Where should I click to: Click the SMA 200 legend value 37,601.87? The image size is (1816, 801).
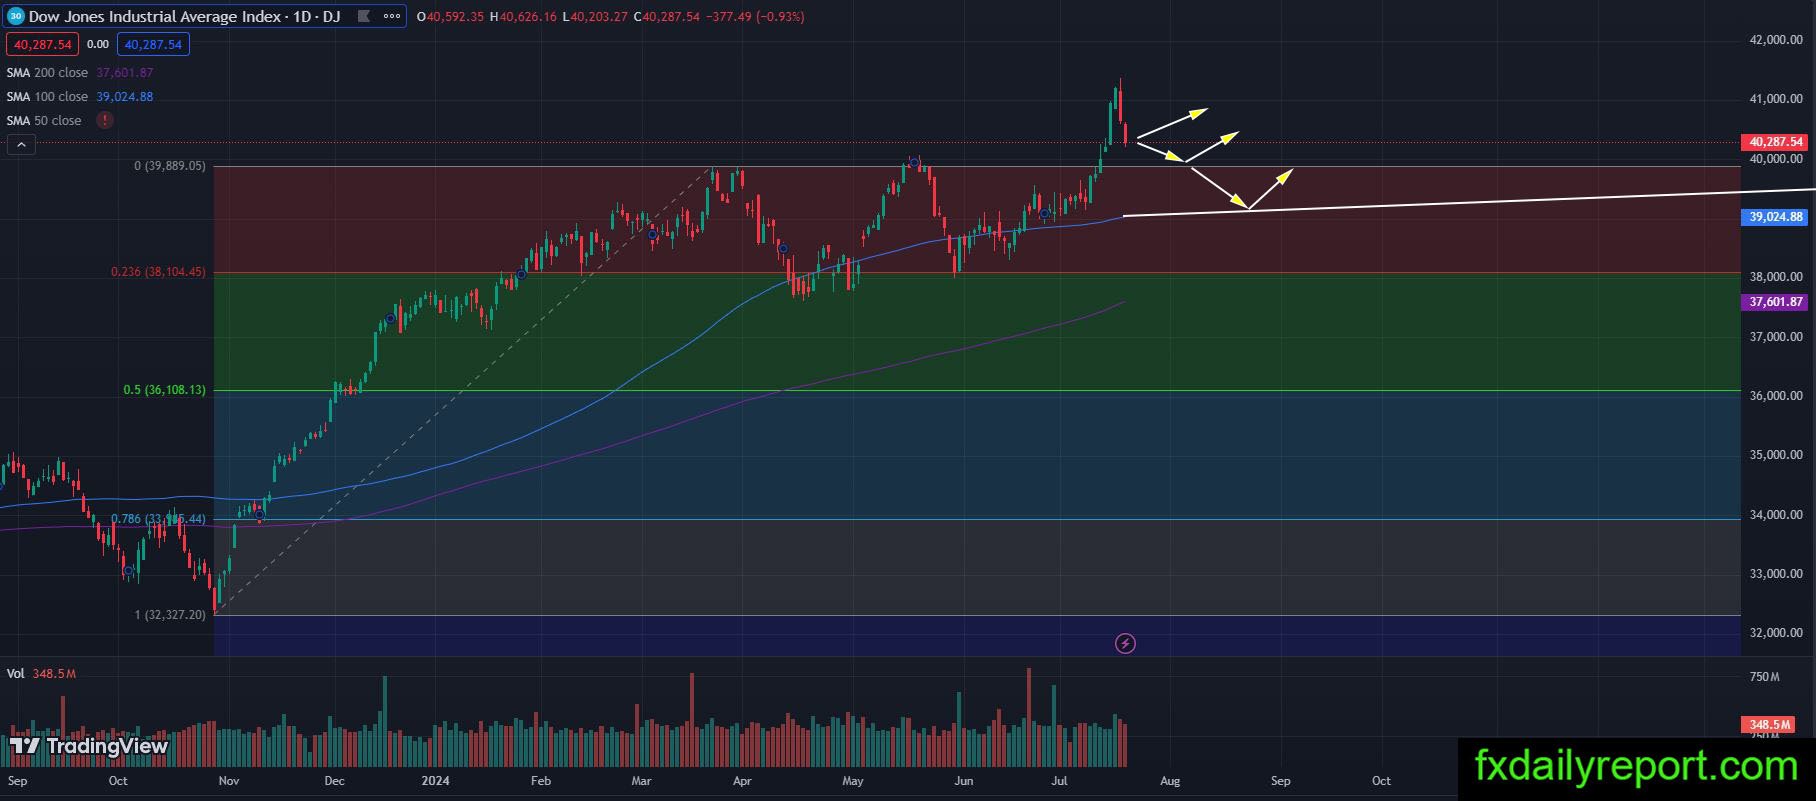point(125,72)
